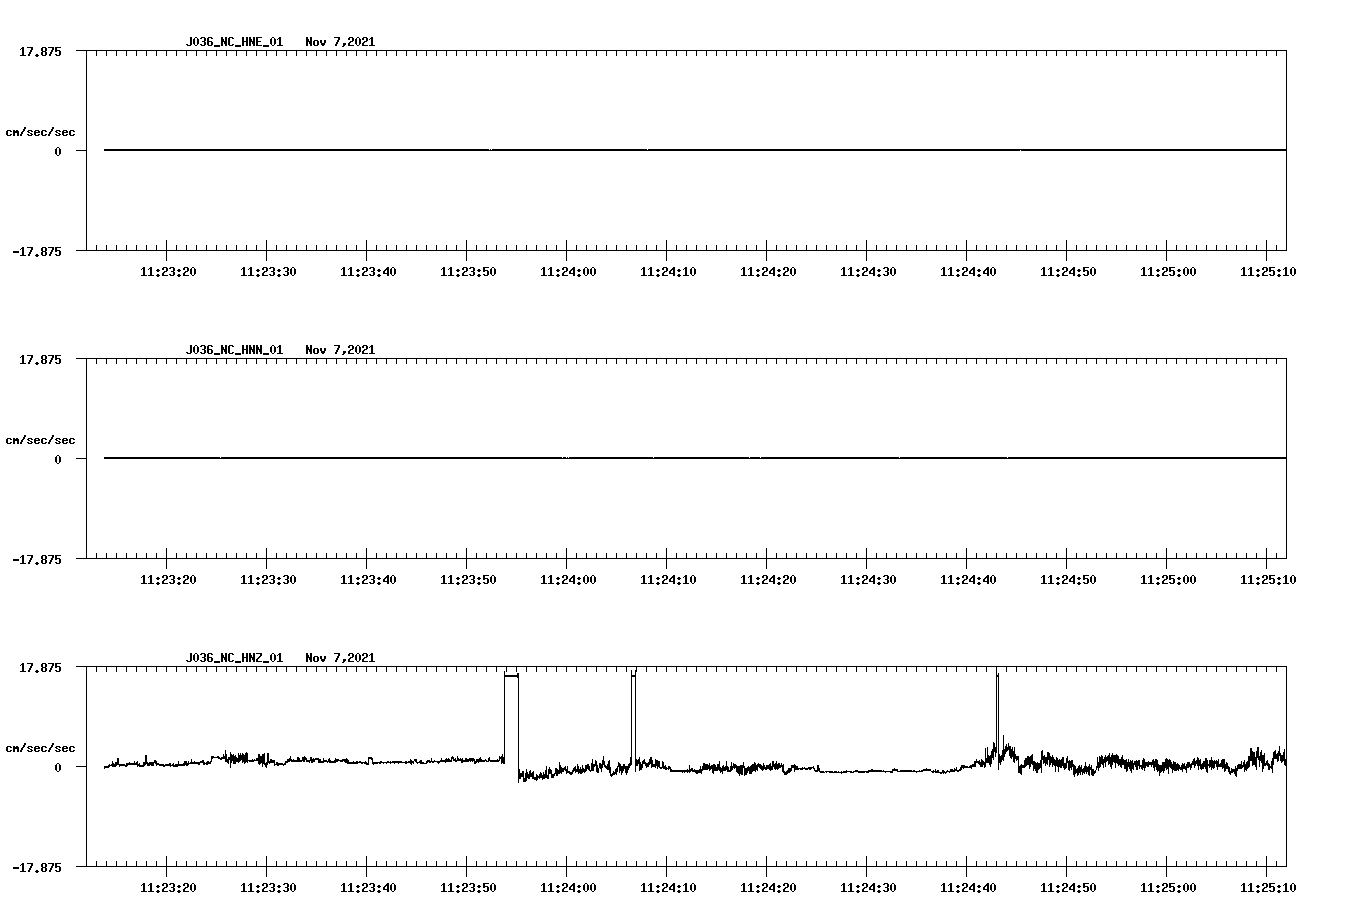The width and height of the screenshot is (1358, 924).
Task: Select the Nov 7,2021 date beside the HNE title
Action: click(x=340, y=42)
